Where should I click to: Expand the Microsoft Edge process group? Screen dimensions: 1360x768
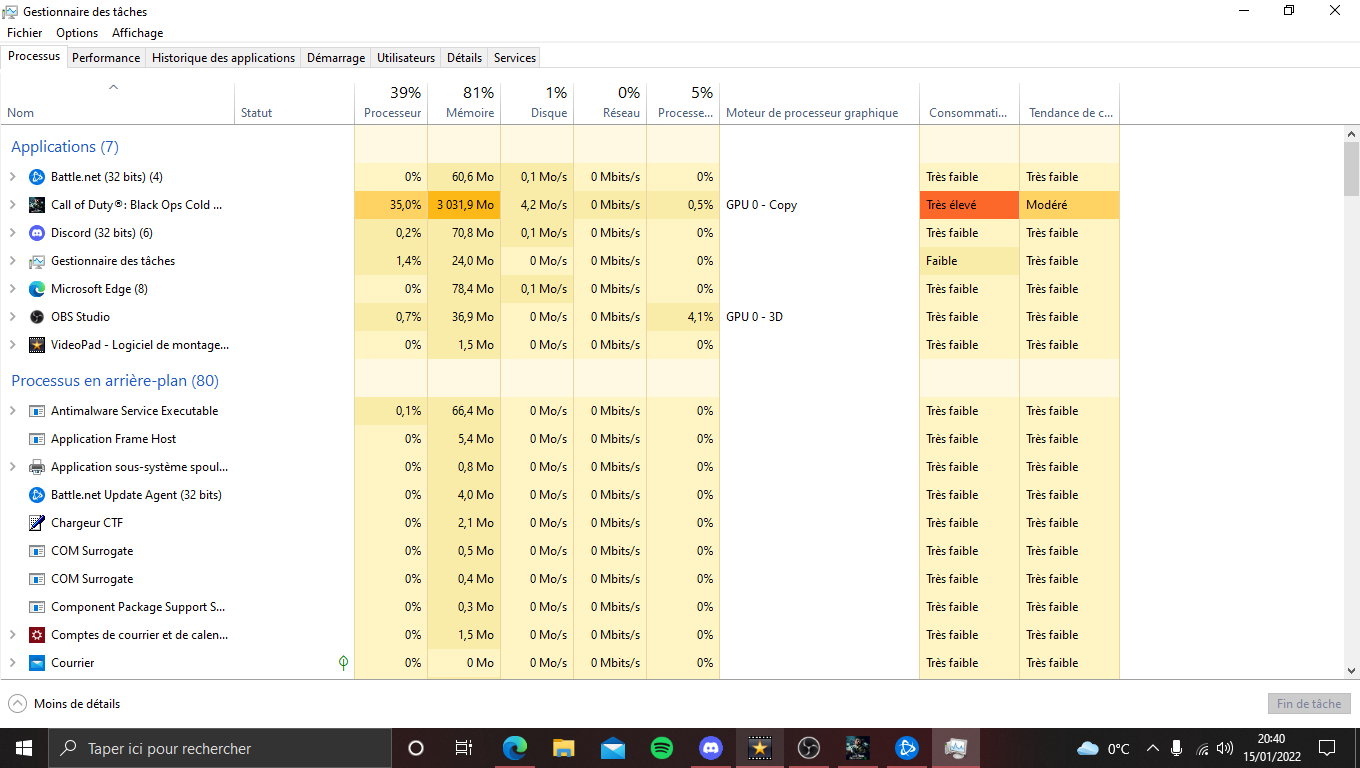13,289
